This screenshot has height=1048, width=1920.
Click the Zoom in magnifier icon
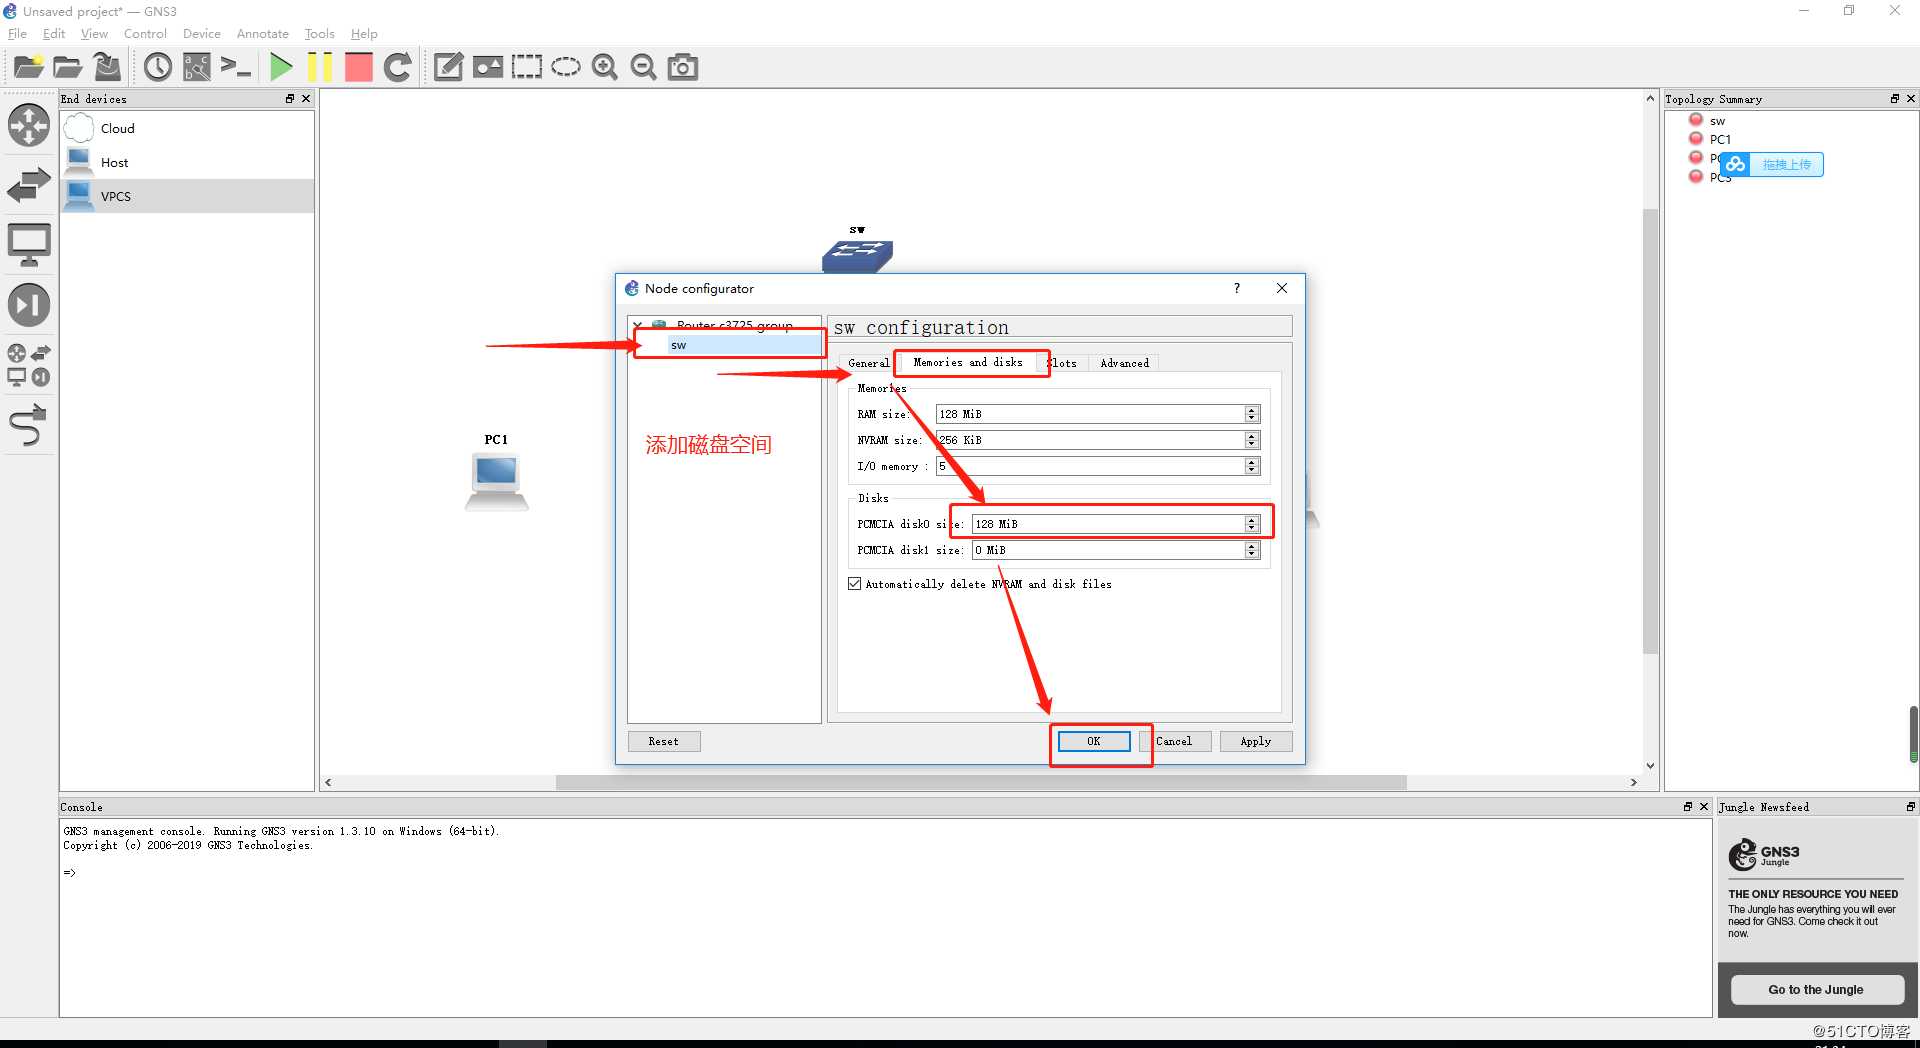604,67
